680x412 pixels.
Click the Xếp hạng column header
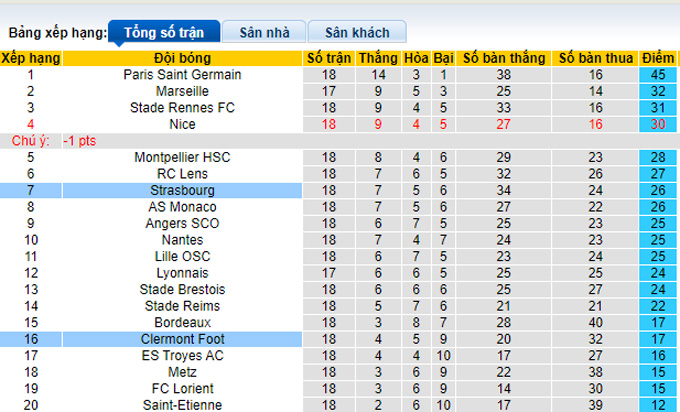[x=31, y=58]
